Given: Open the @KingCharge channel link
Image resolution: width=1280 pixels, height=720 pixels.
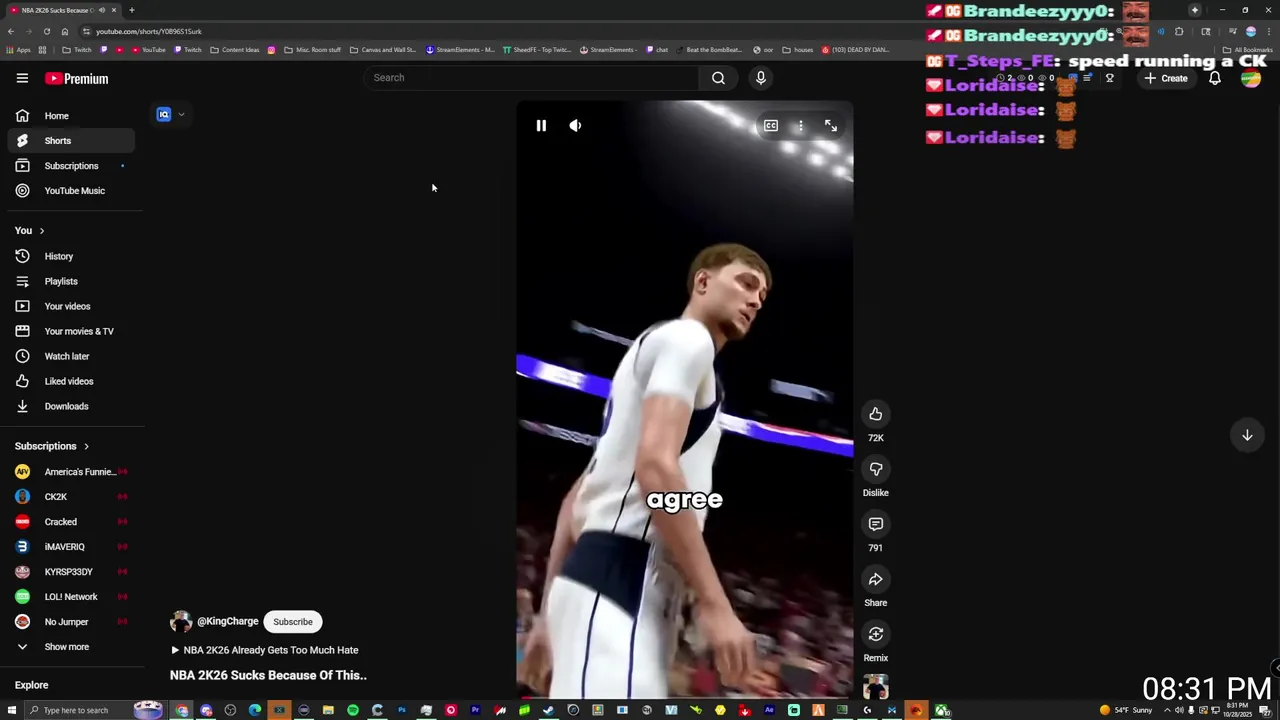Looking at the screenshot, I should (227, 621).
